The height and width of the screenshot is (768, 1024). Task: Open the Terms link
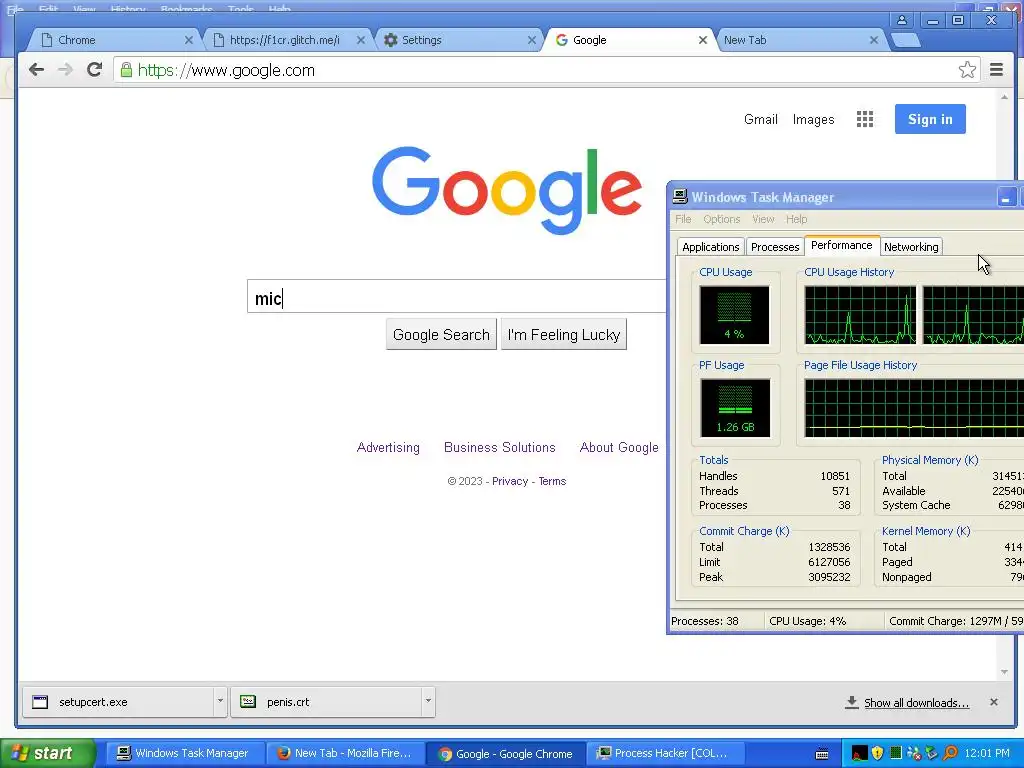[552, 481]
